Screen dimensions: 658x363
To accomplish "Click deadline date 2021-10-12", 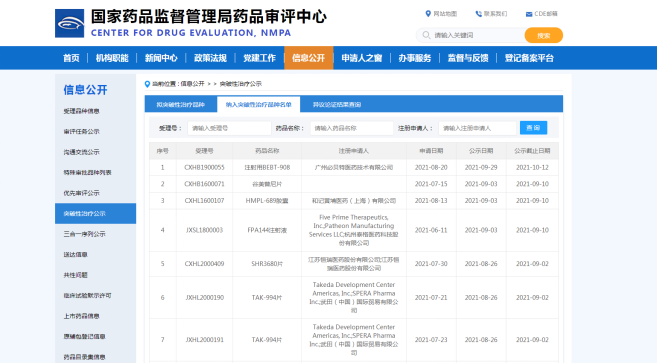I will pos(532,167).
